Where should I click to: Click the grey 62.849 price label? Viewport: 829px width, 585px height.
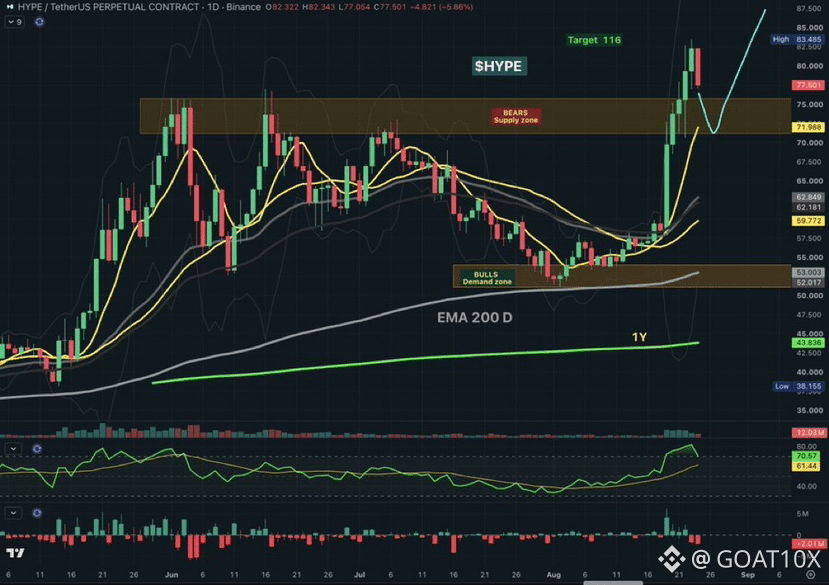(x=808, y=197)
